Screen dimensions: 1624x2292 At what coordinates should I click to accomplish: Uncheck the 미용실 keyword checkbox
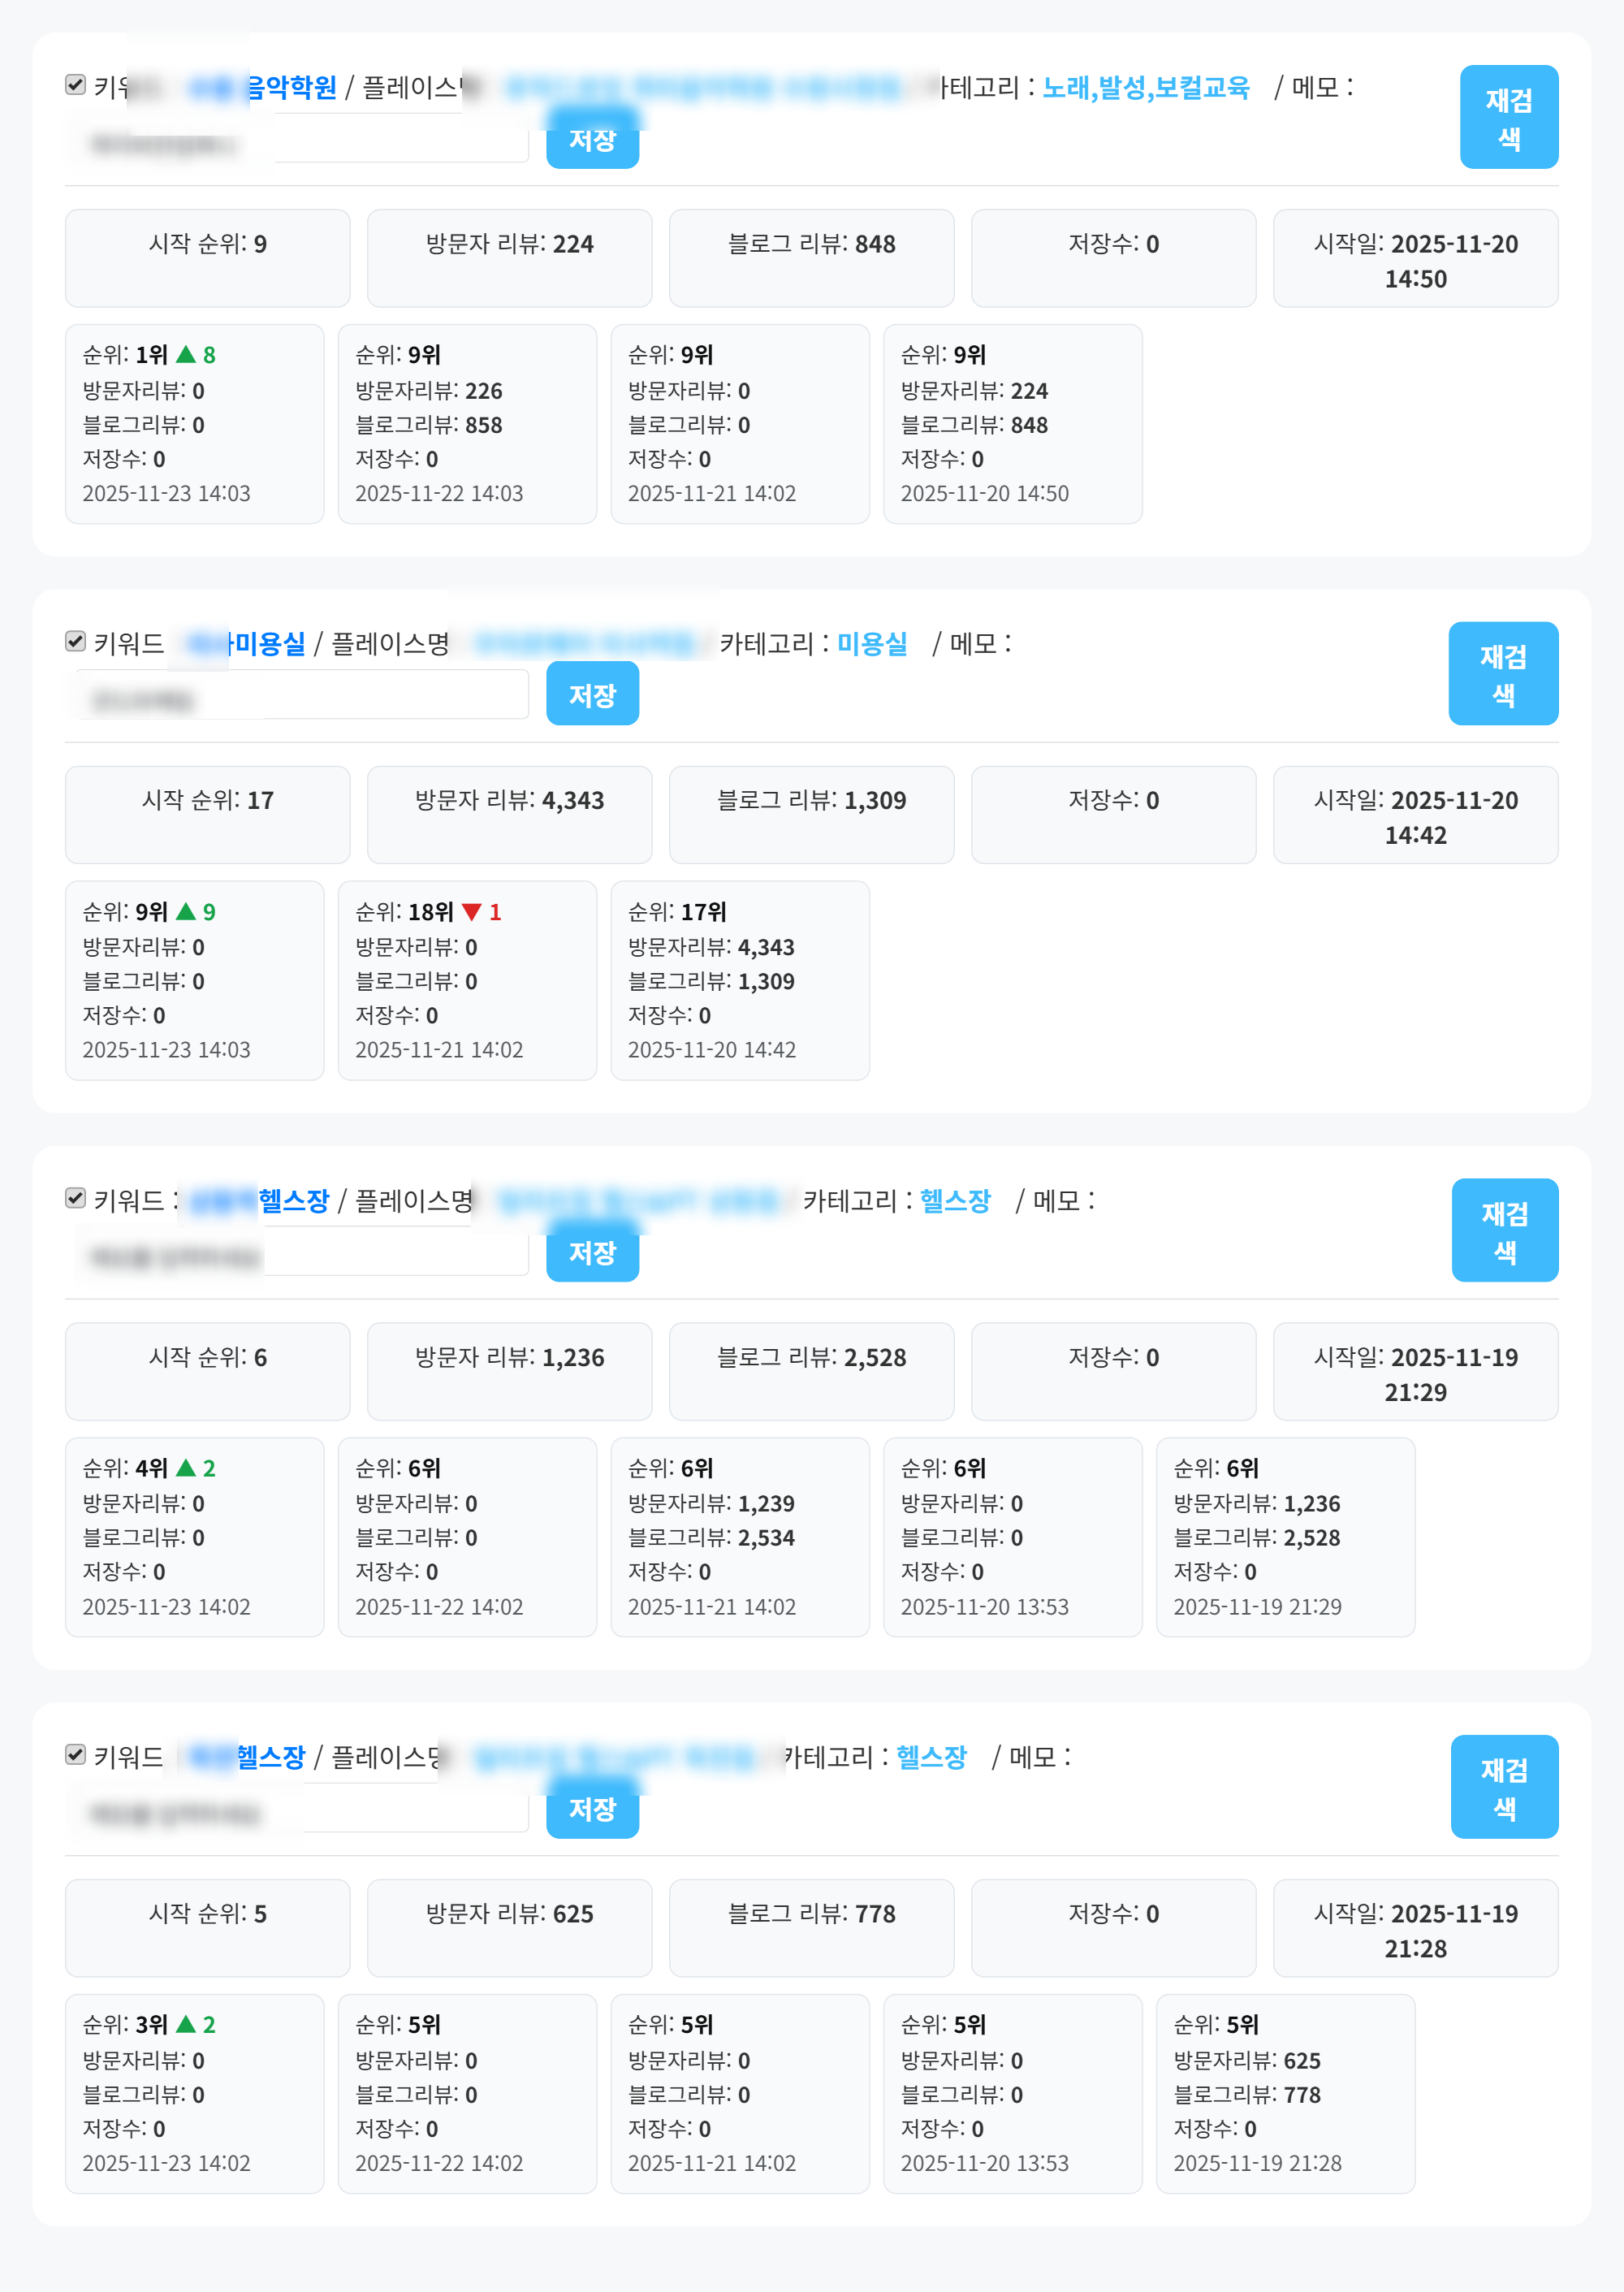[75, 641]
